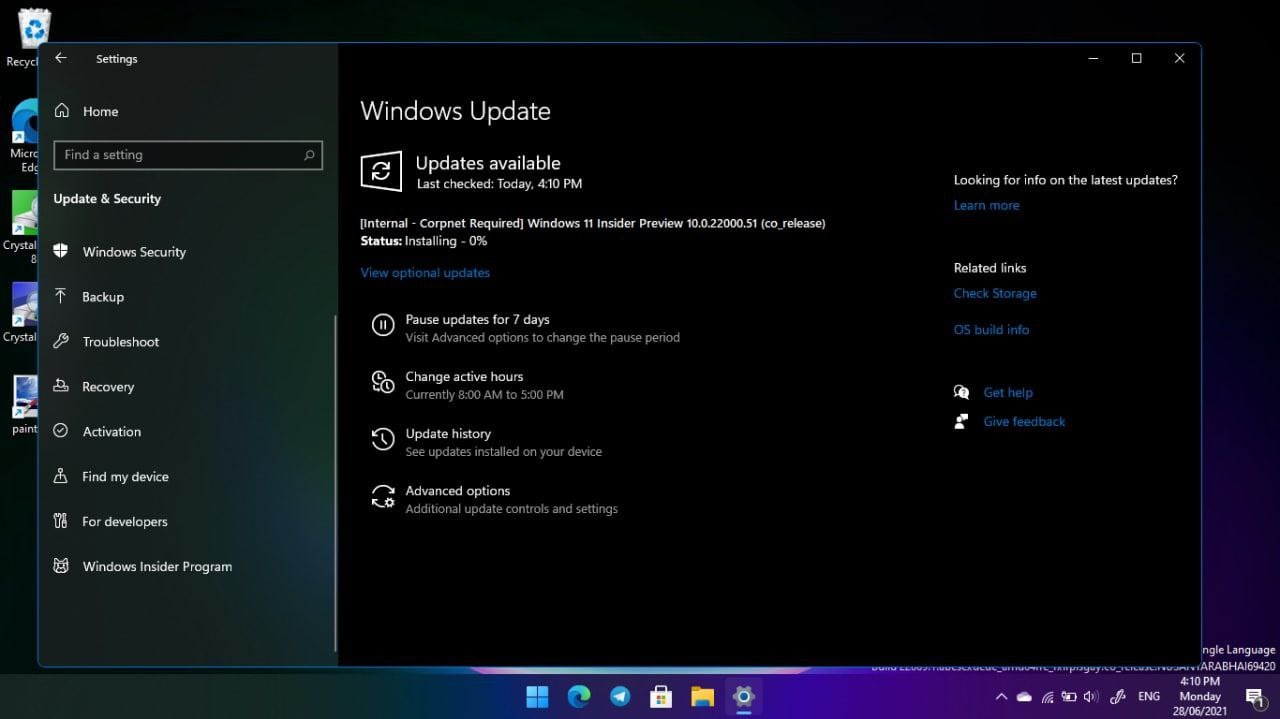
Task: Click the sidebar vertical scrollbar
Action: coord(335,483)
